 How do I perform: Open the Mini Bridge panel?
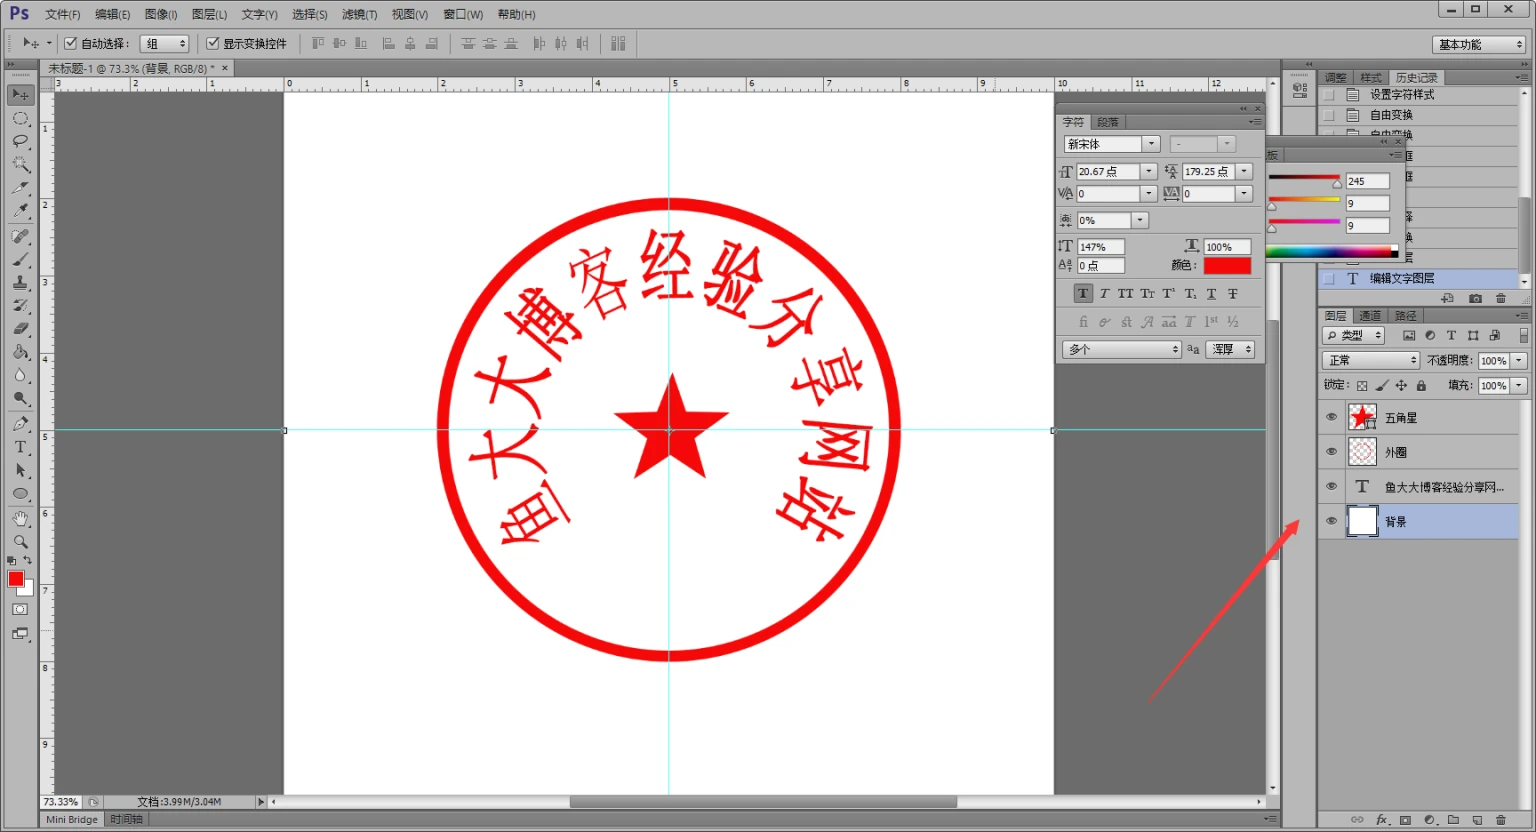click(x=72, y=820)
